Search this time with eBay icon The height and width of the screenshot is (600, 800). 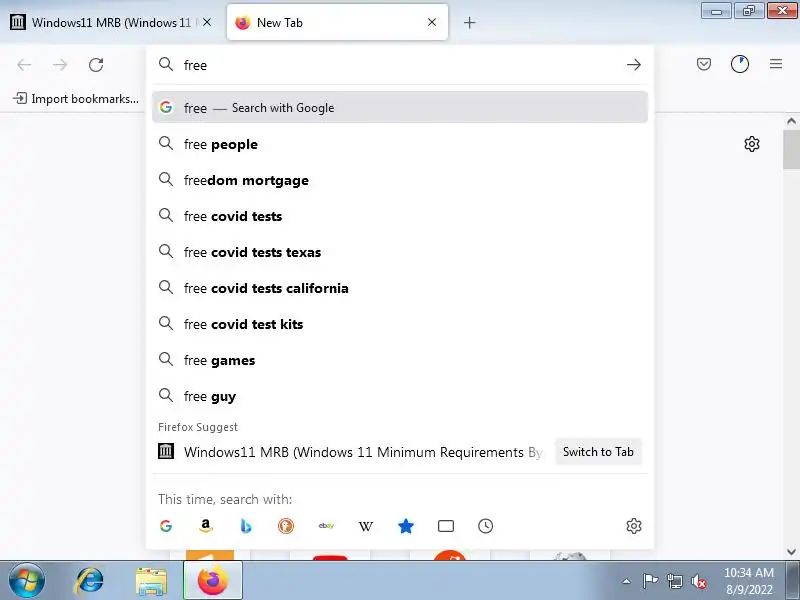[326, 526]
